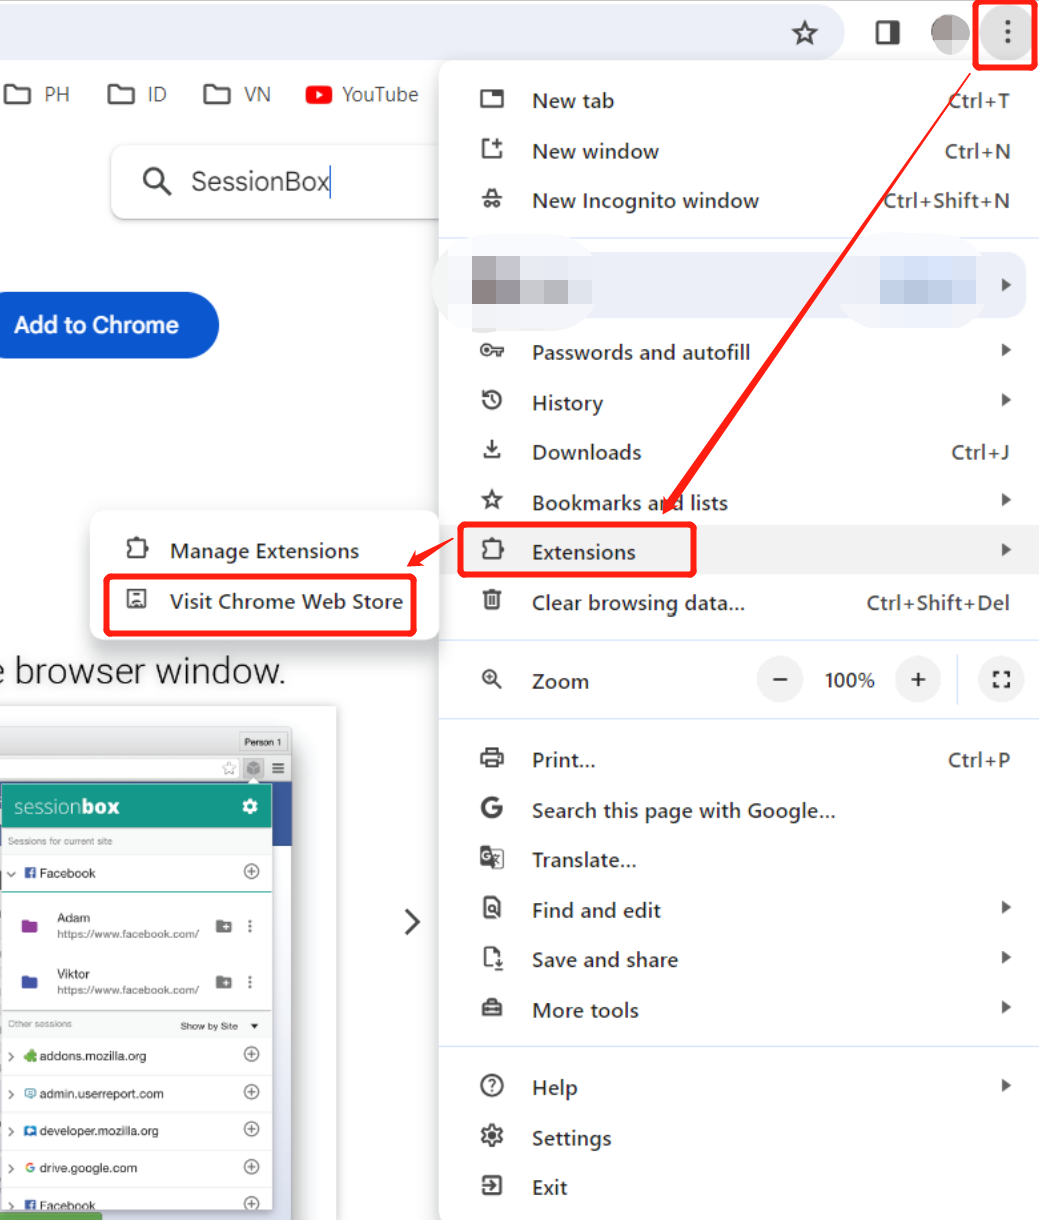Click the toolbox icon beside More tools
The width and height of the screenshot is (1039, 1220).
(x=492, y=1008)
